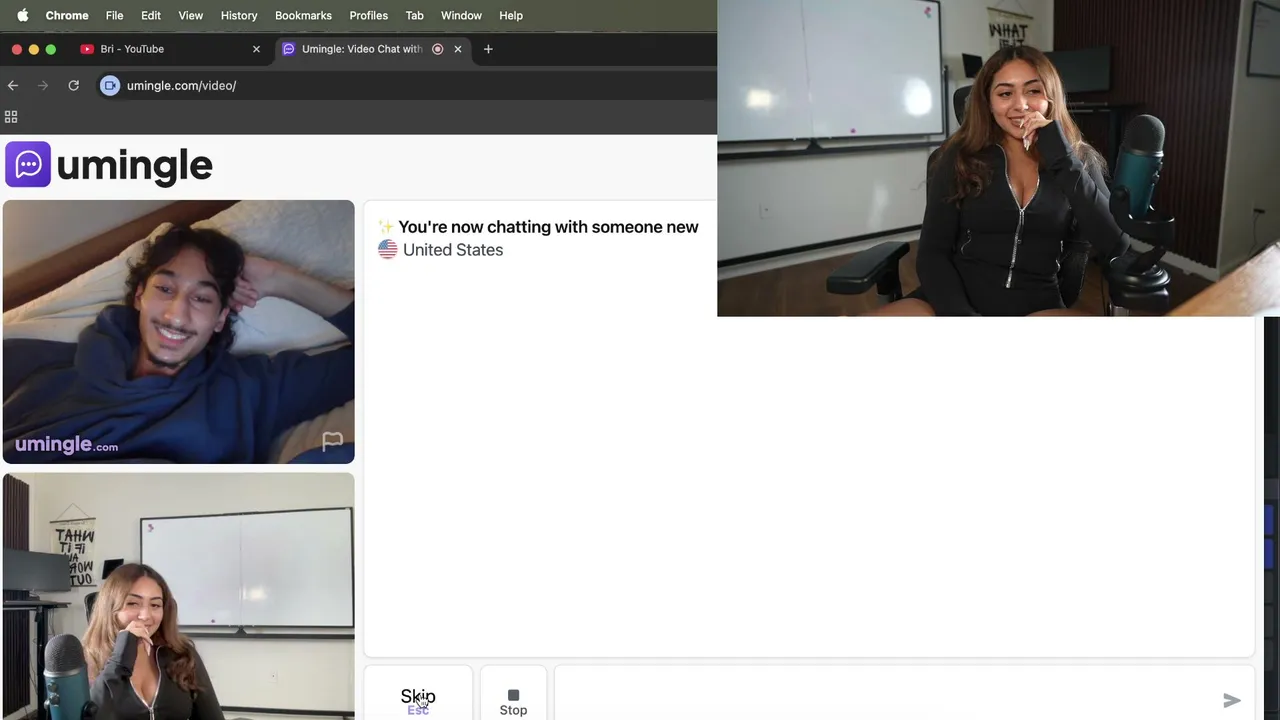Open the Tab menu
The height and width of the screenshot is (720, 1280).
point(414,15)
